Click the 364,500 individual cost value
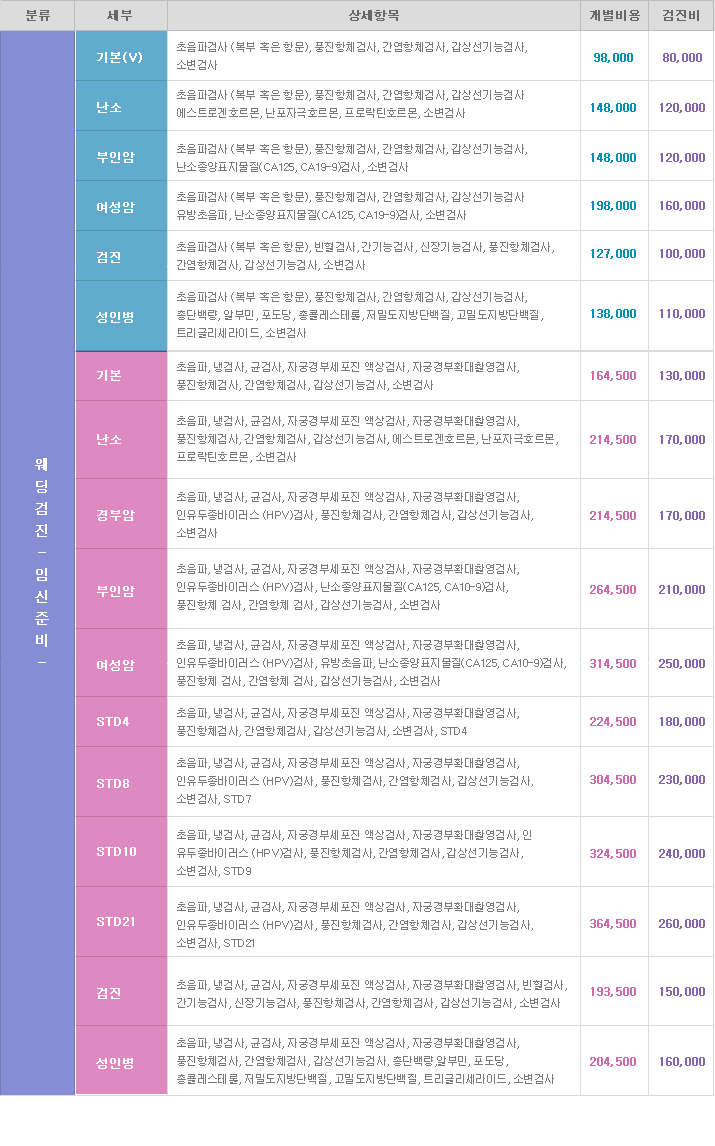 click(613, 923)
